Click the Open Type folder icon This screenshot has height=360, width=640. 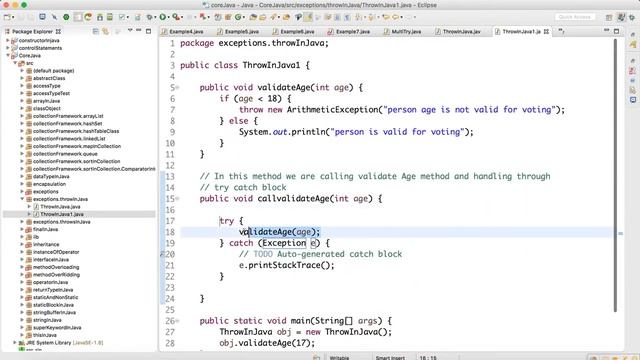coord(253,17)
